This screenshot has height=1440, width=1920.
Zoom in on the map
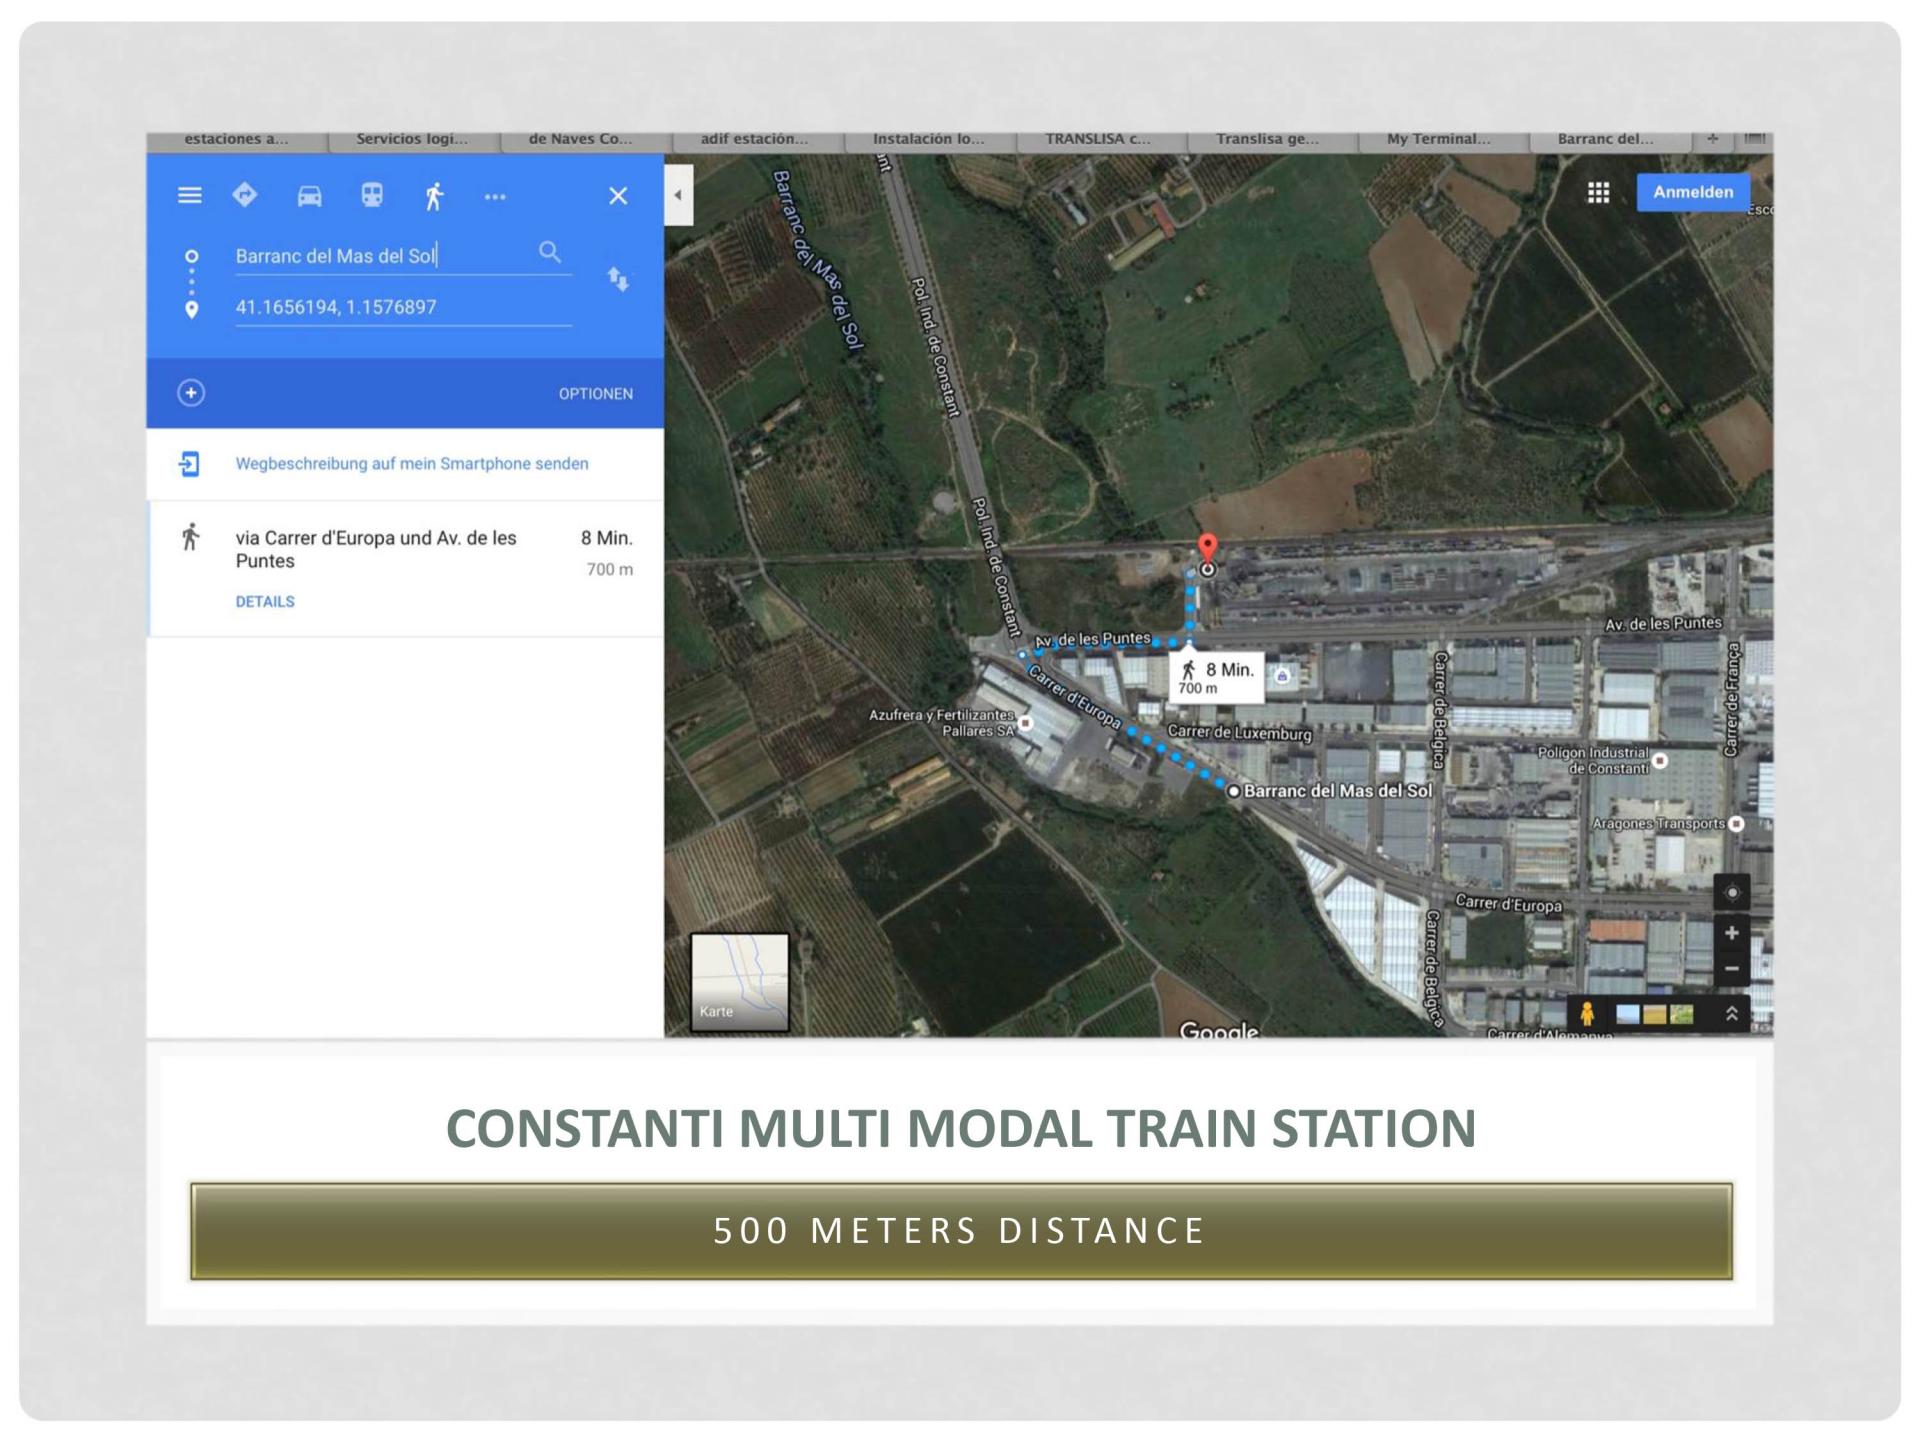[x=1732, y=933]
